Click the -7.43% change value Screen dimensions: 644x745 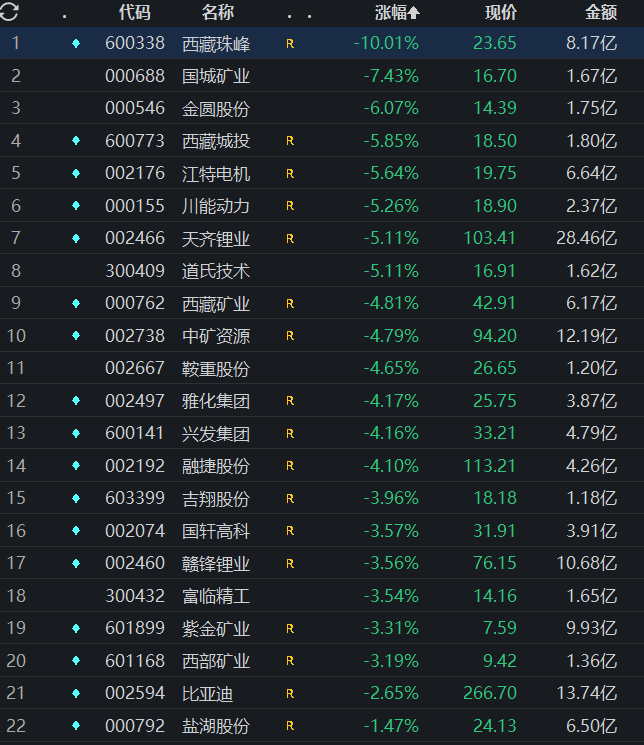(391, 76)
